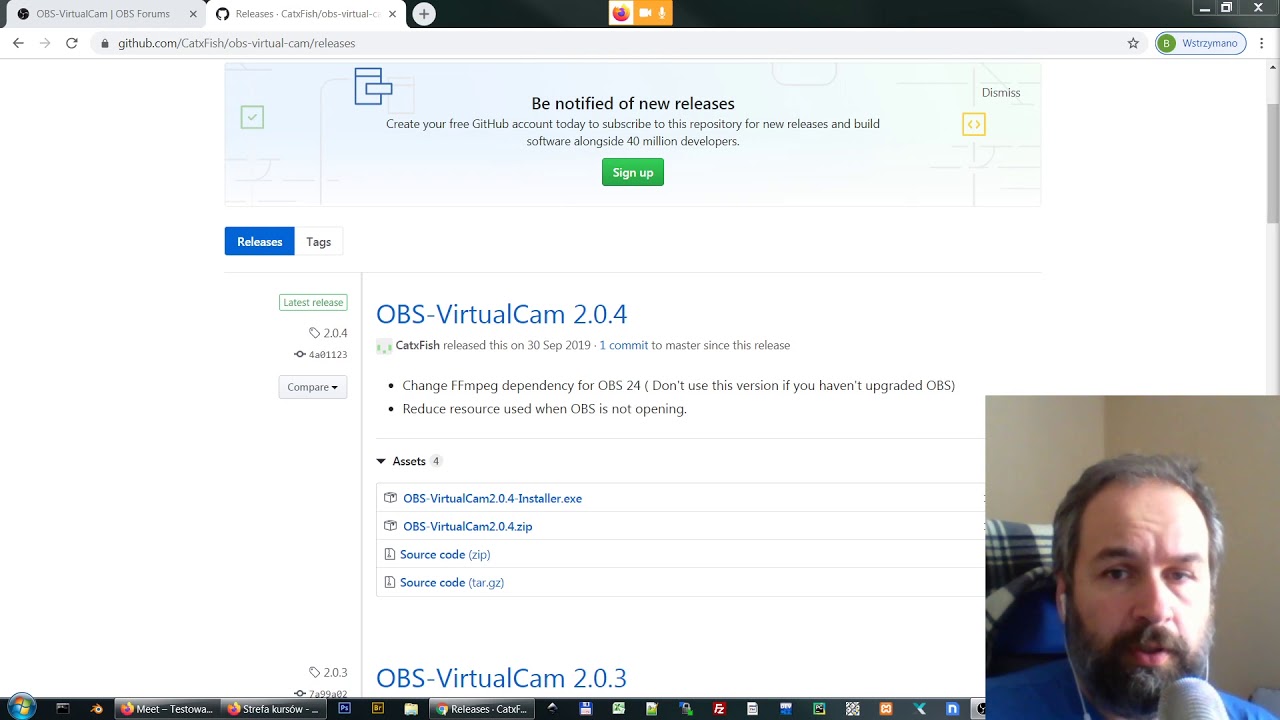Click the 1 commit link

tap(624, 345)
